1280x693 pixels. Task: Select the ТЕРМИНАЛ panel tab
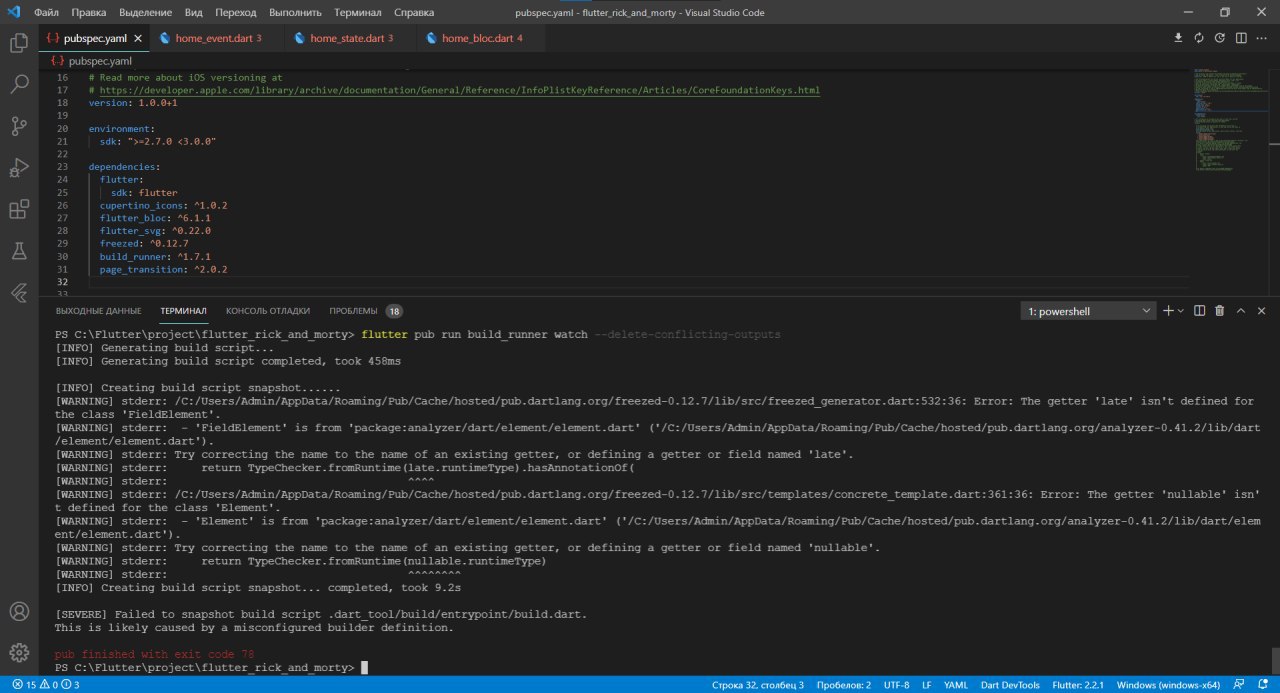[x=183, y=311]
